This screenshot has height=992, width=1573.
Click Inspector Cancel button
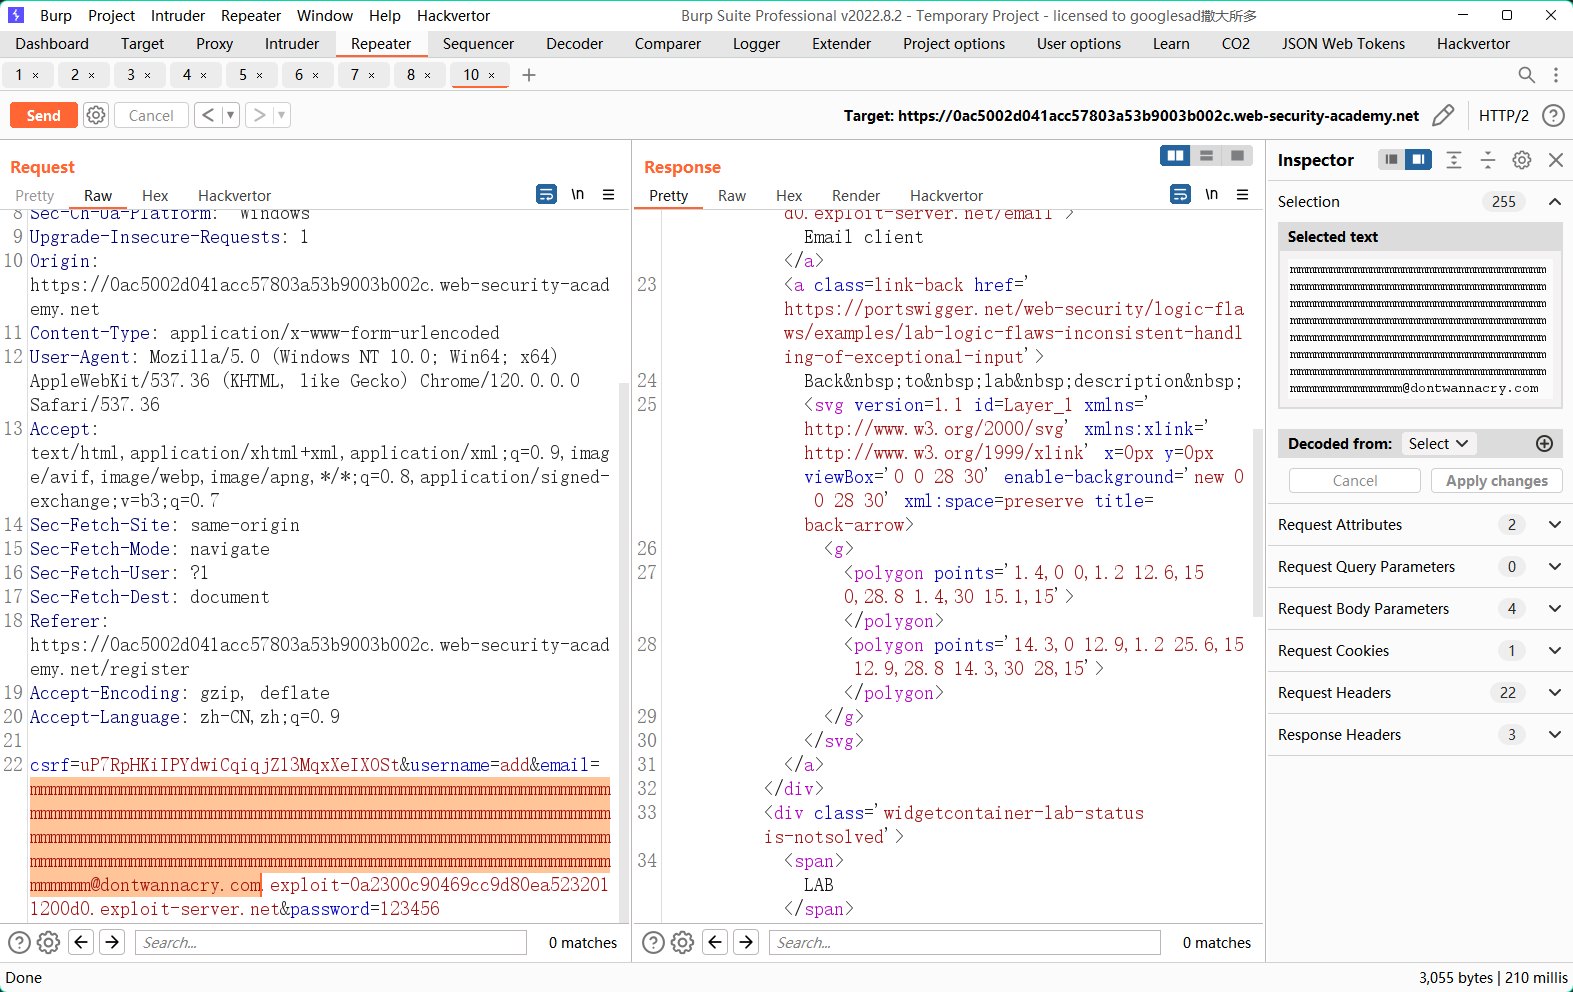coord(1355,481)
